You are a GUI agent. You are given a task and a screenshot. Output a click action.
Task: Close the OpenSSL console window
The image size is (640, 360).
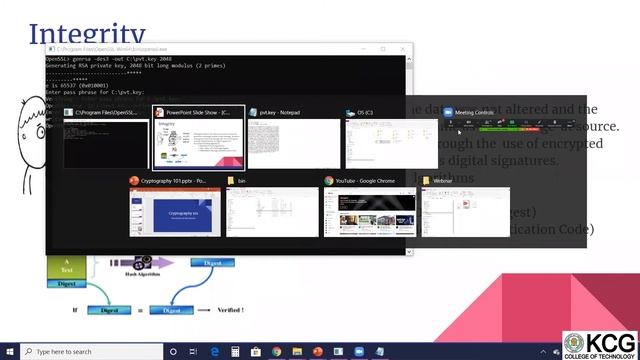(403, 49)
